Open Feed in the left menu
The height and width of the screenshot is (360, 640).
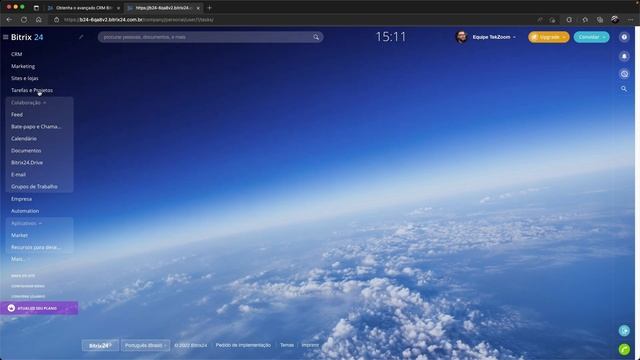(17, 115)
